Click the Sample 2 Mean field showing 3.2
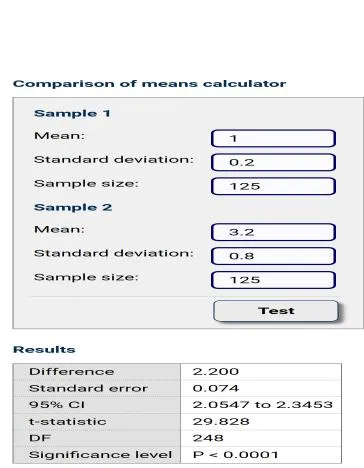This screenshot has width=364, height=468. point(273,232)
